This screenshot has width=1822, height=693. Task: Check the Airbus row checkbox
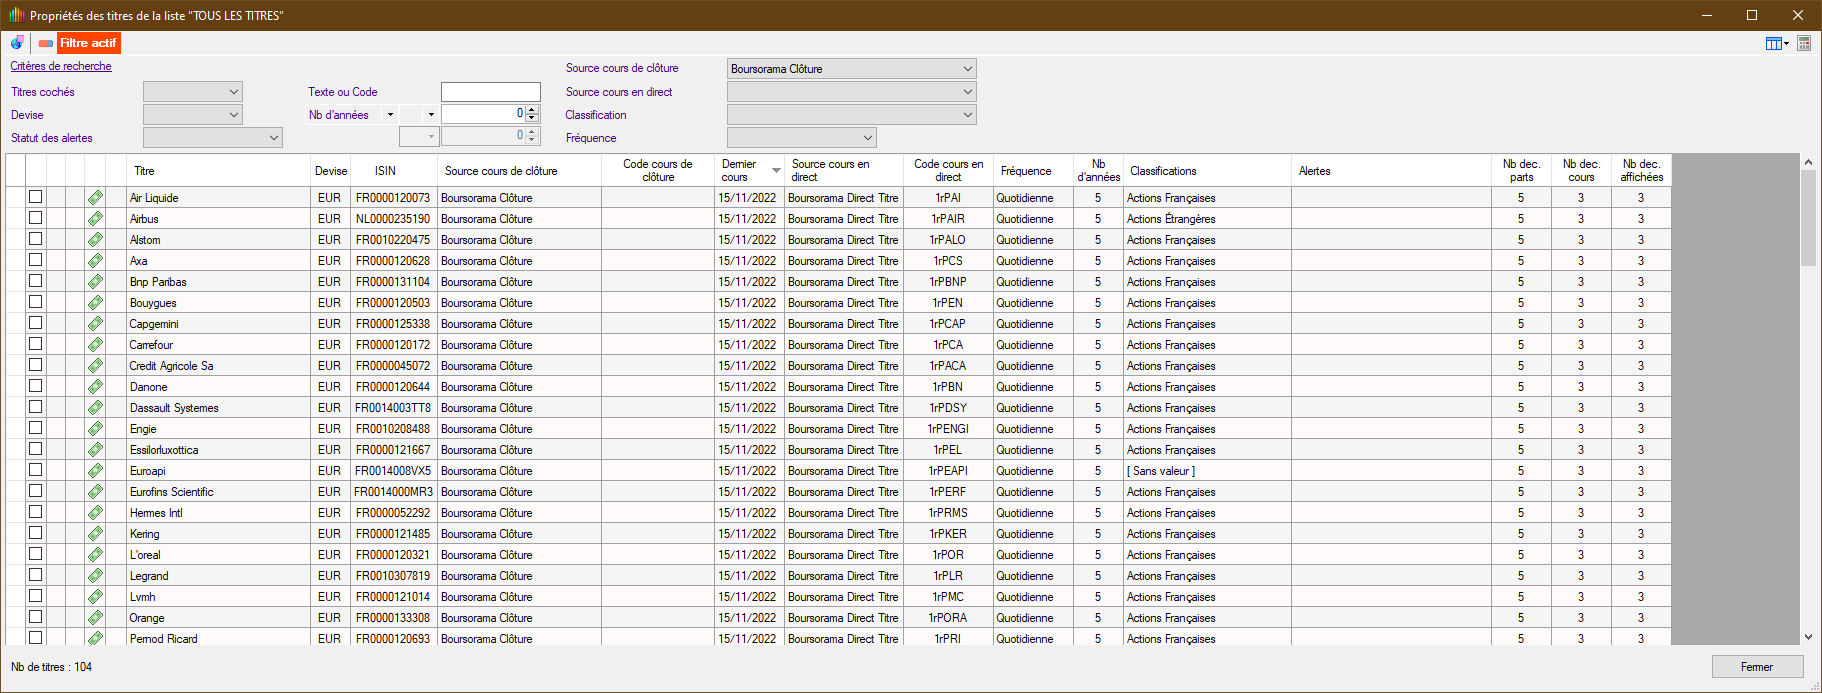coord(36,218)
